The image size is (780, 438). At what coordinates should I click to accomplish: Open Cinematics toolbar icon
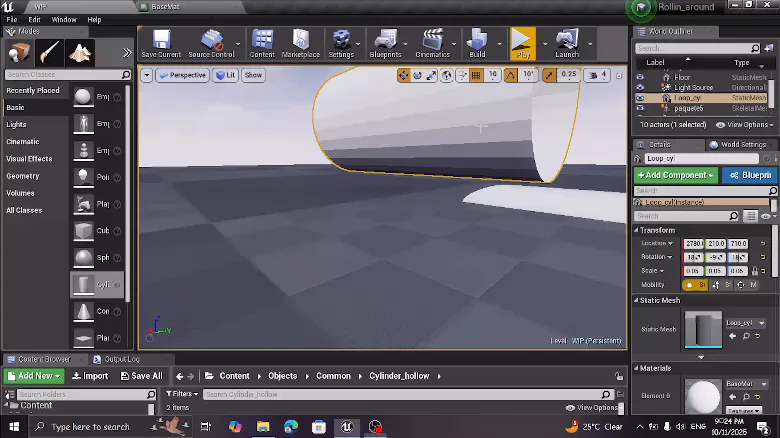(x=432, y=44)
